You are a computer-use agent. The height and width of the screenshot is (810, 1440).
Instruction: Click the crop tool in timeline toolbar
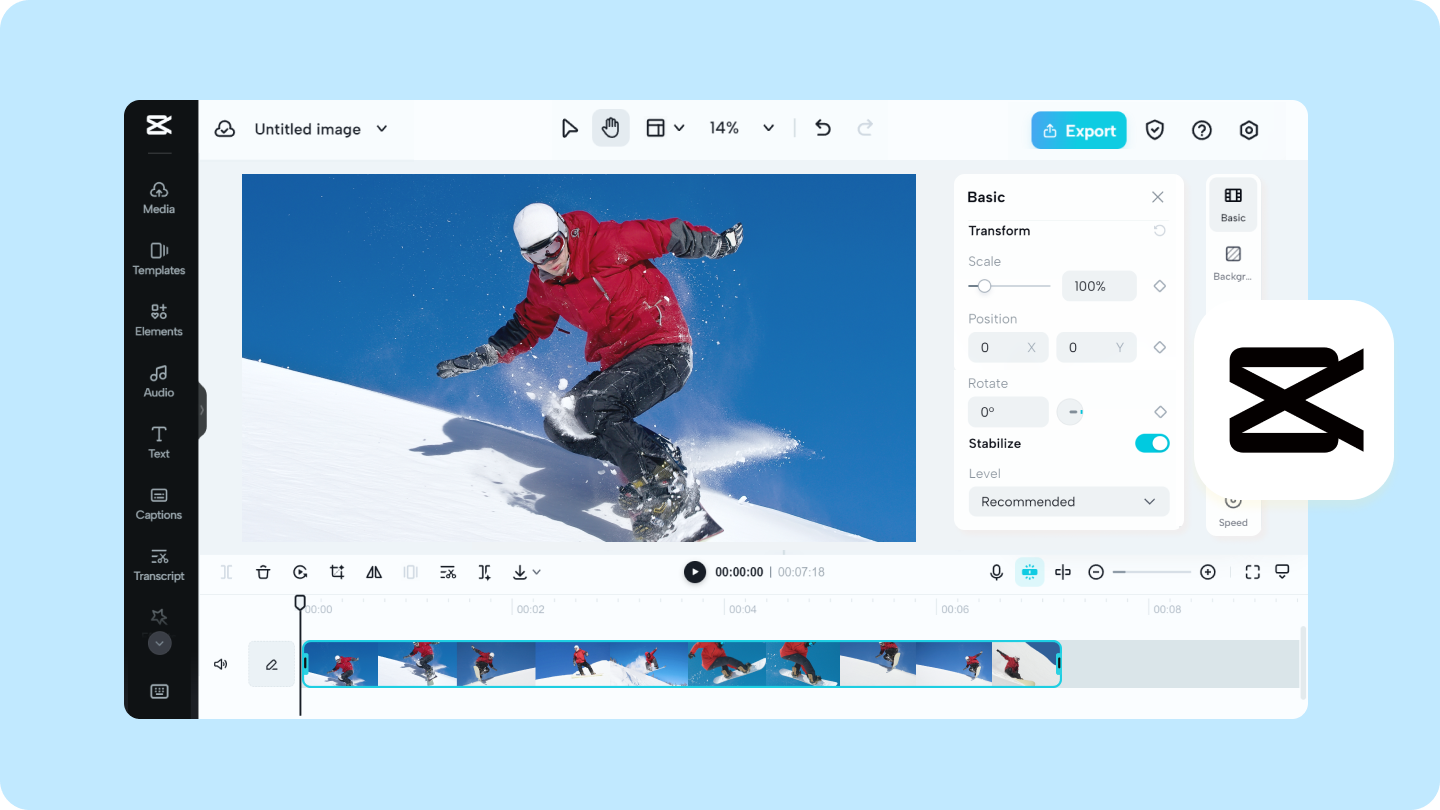[337, 572]
